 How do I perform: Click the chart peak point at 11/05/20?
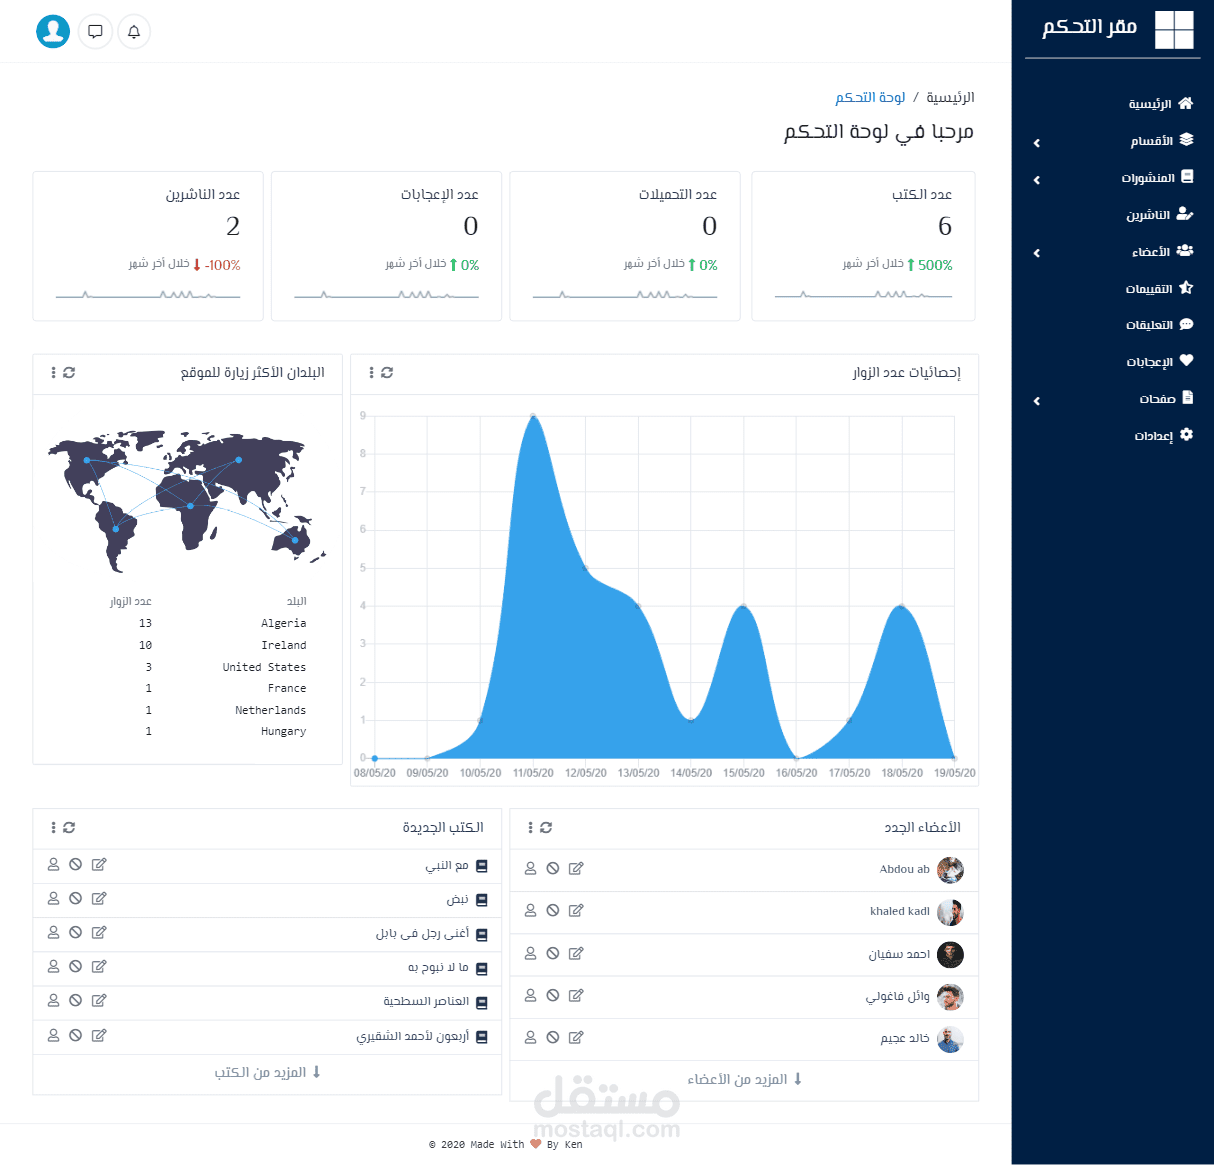point(533,416)
